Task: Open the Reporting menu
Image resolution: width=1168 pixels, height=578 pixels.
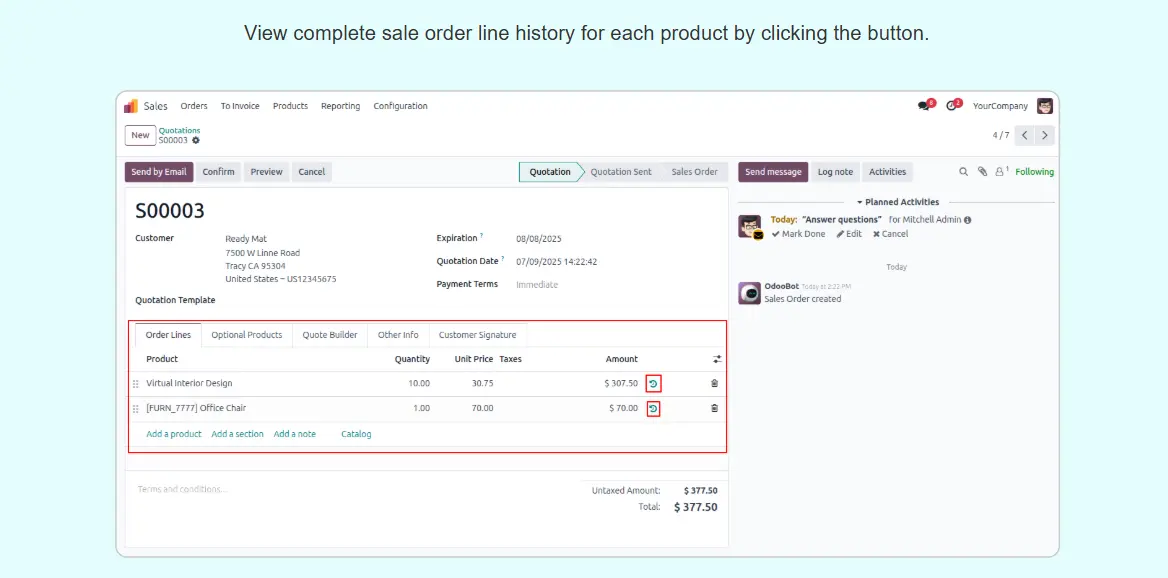Action: (x=340, y=106)
